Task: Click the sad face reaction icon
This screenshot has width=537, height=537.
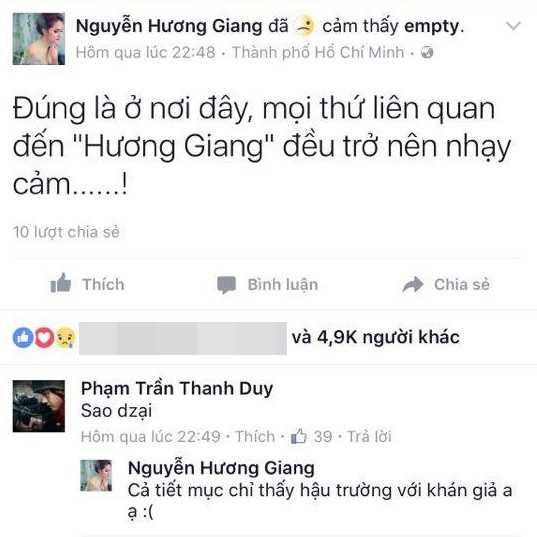Action: (x=65, y=338)
